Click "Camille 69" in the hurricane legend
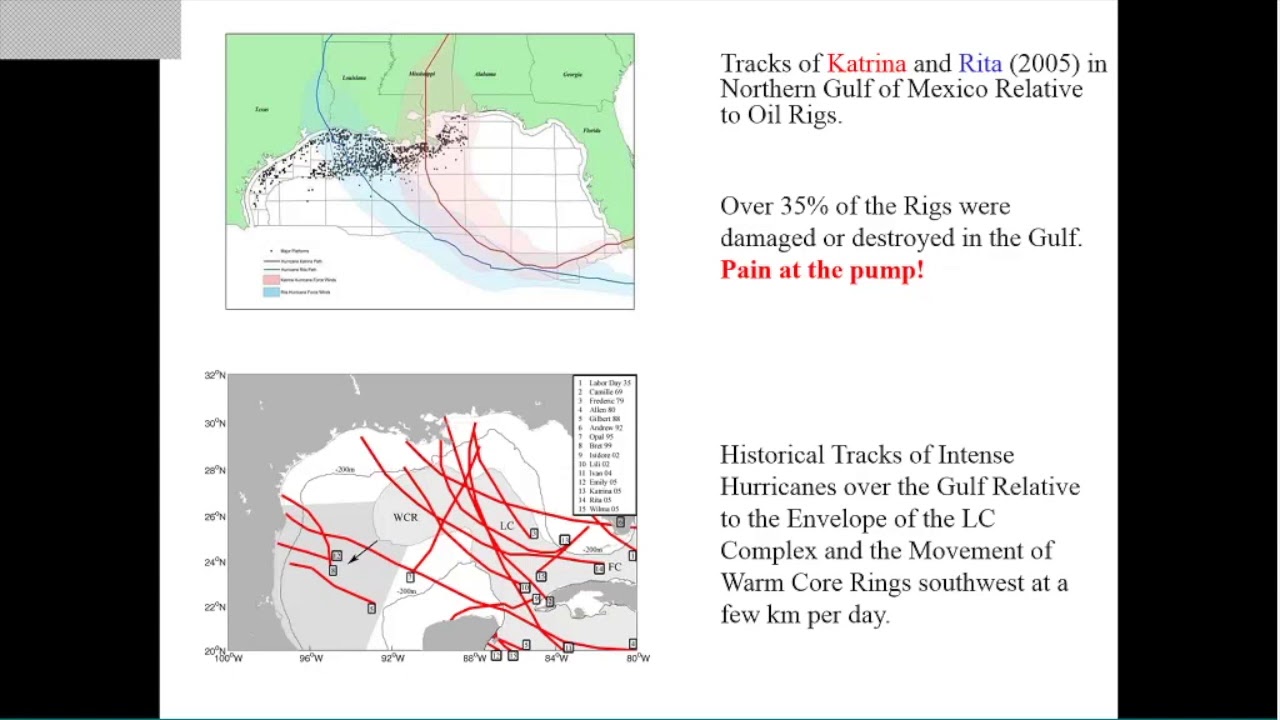 click(606, 392)
